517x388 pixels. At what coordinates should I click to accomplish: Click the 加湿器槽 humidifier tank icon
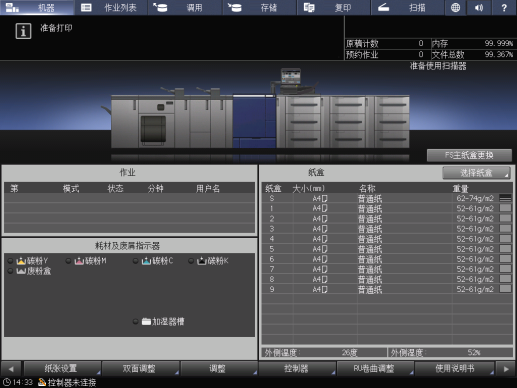click(146, 322)
